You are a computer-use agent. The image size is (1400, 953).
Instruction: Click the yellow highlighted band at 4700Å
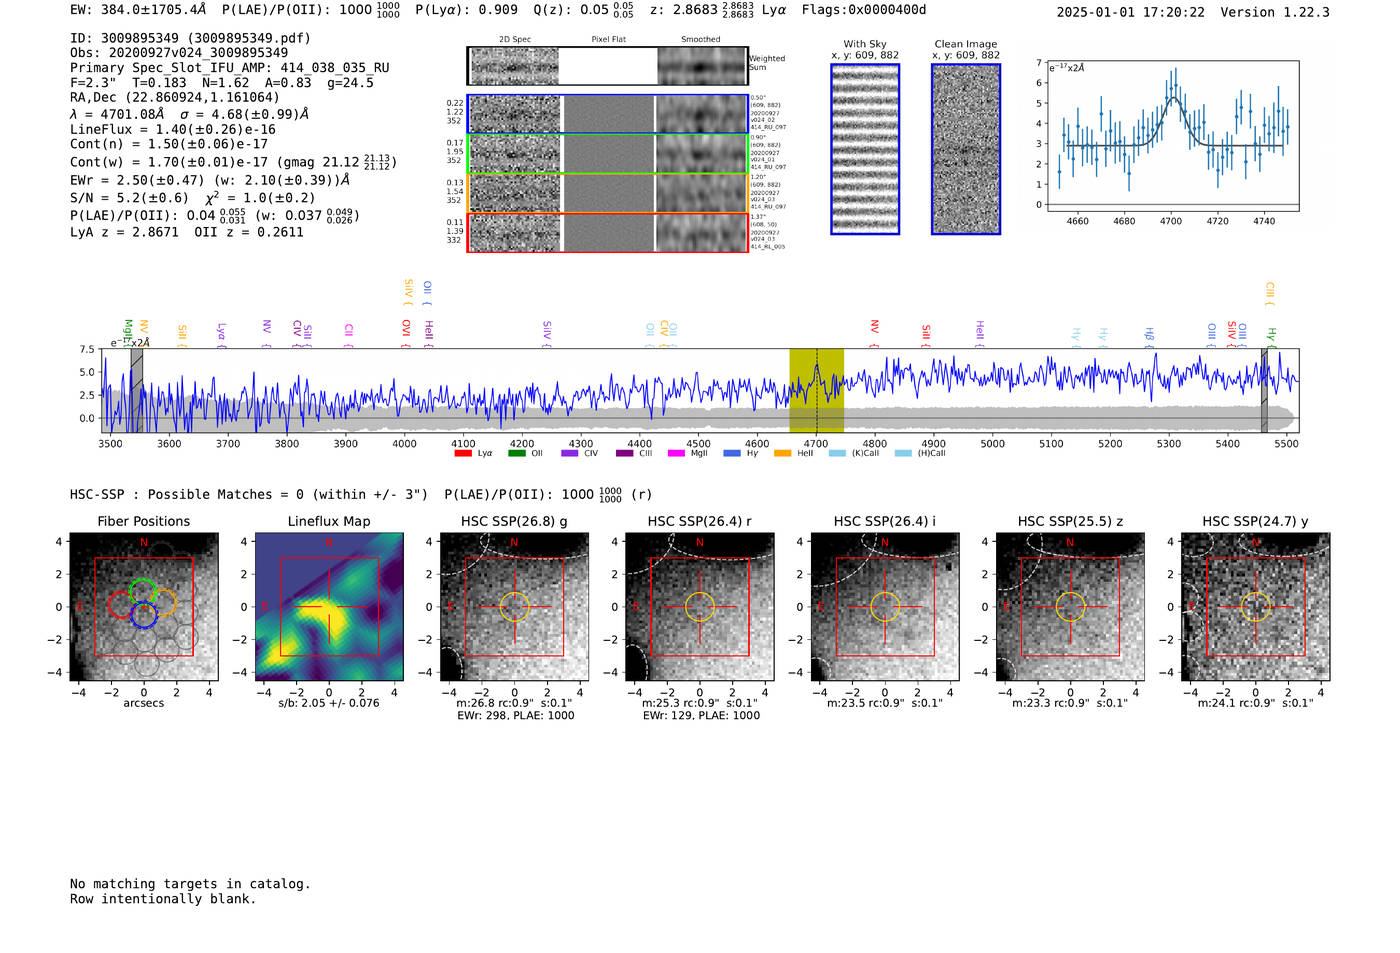click(x=816, y=390)
